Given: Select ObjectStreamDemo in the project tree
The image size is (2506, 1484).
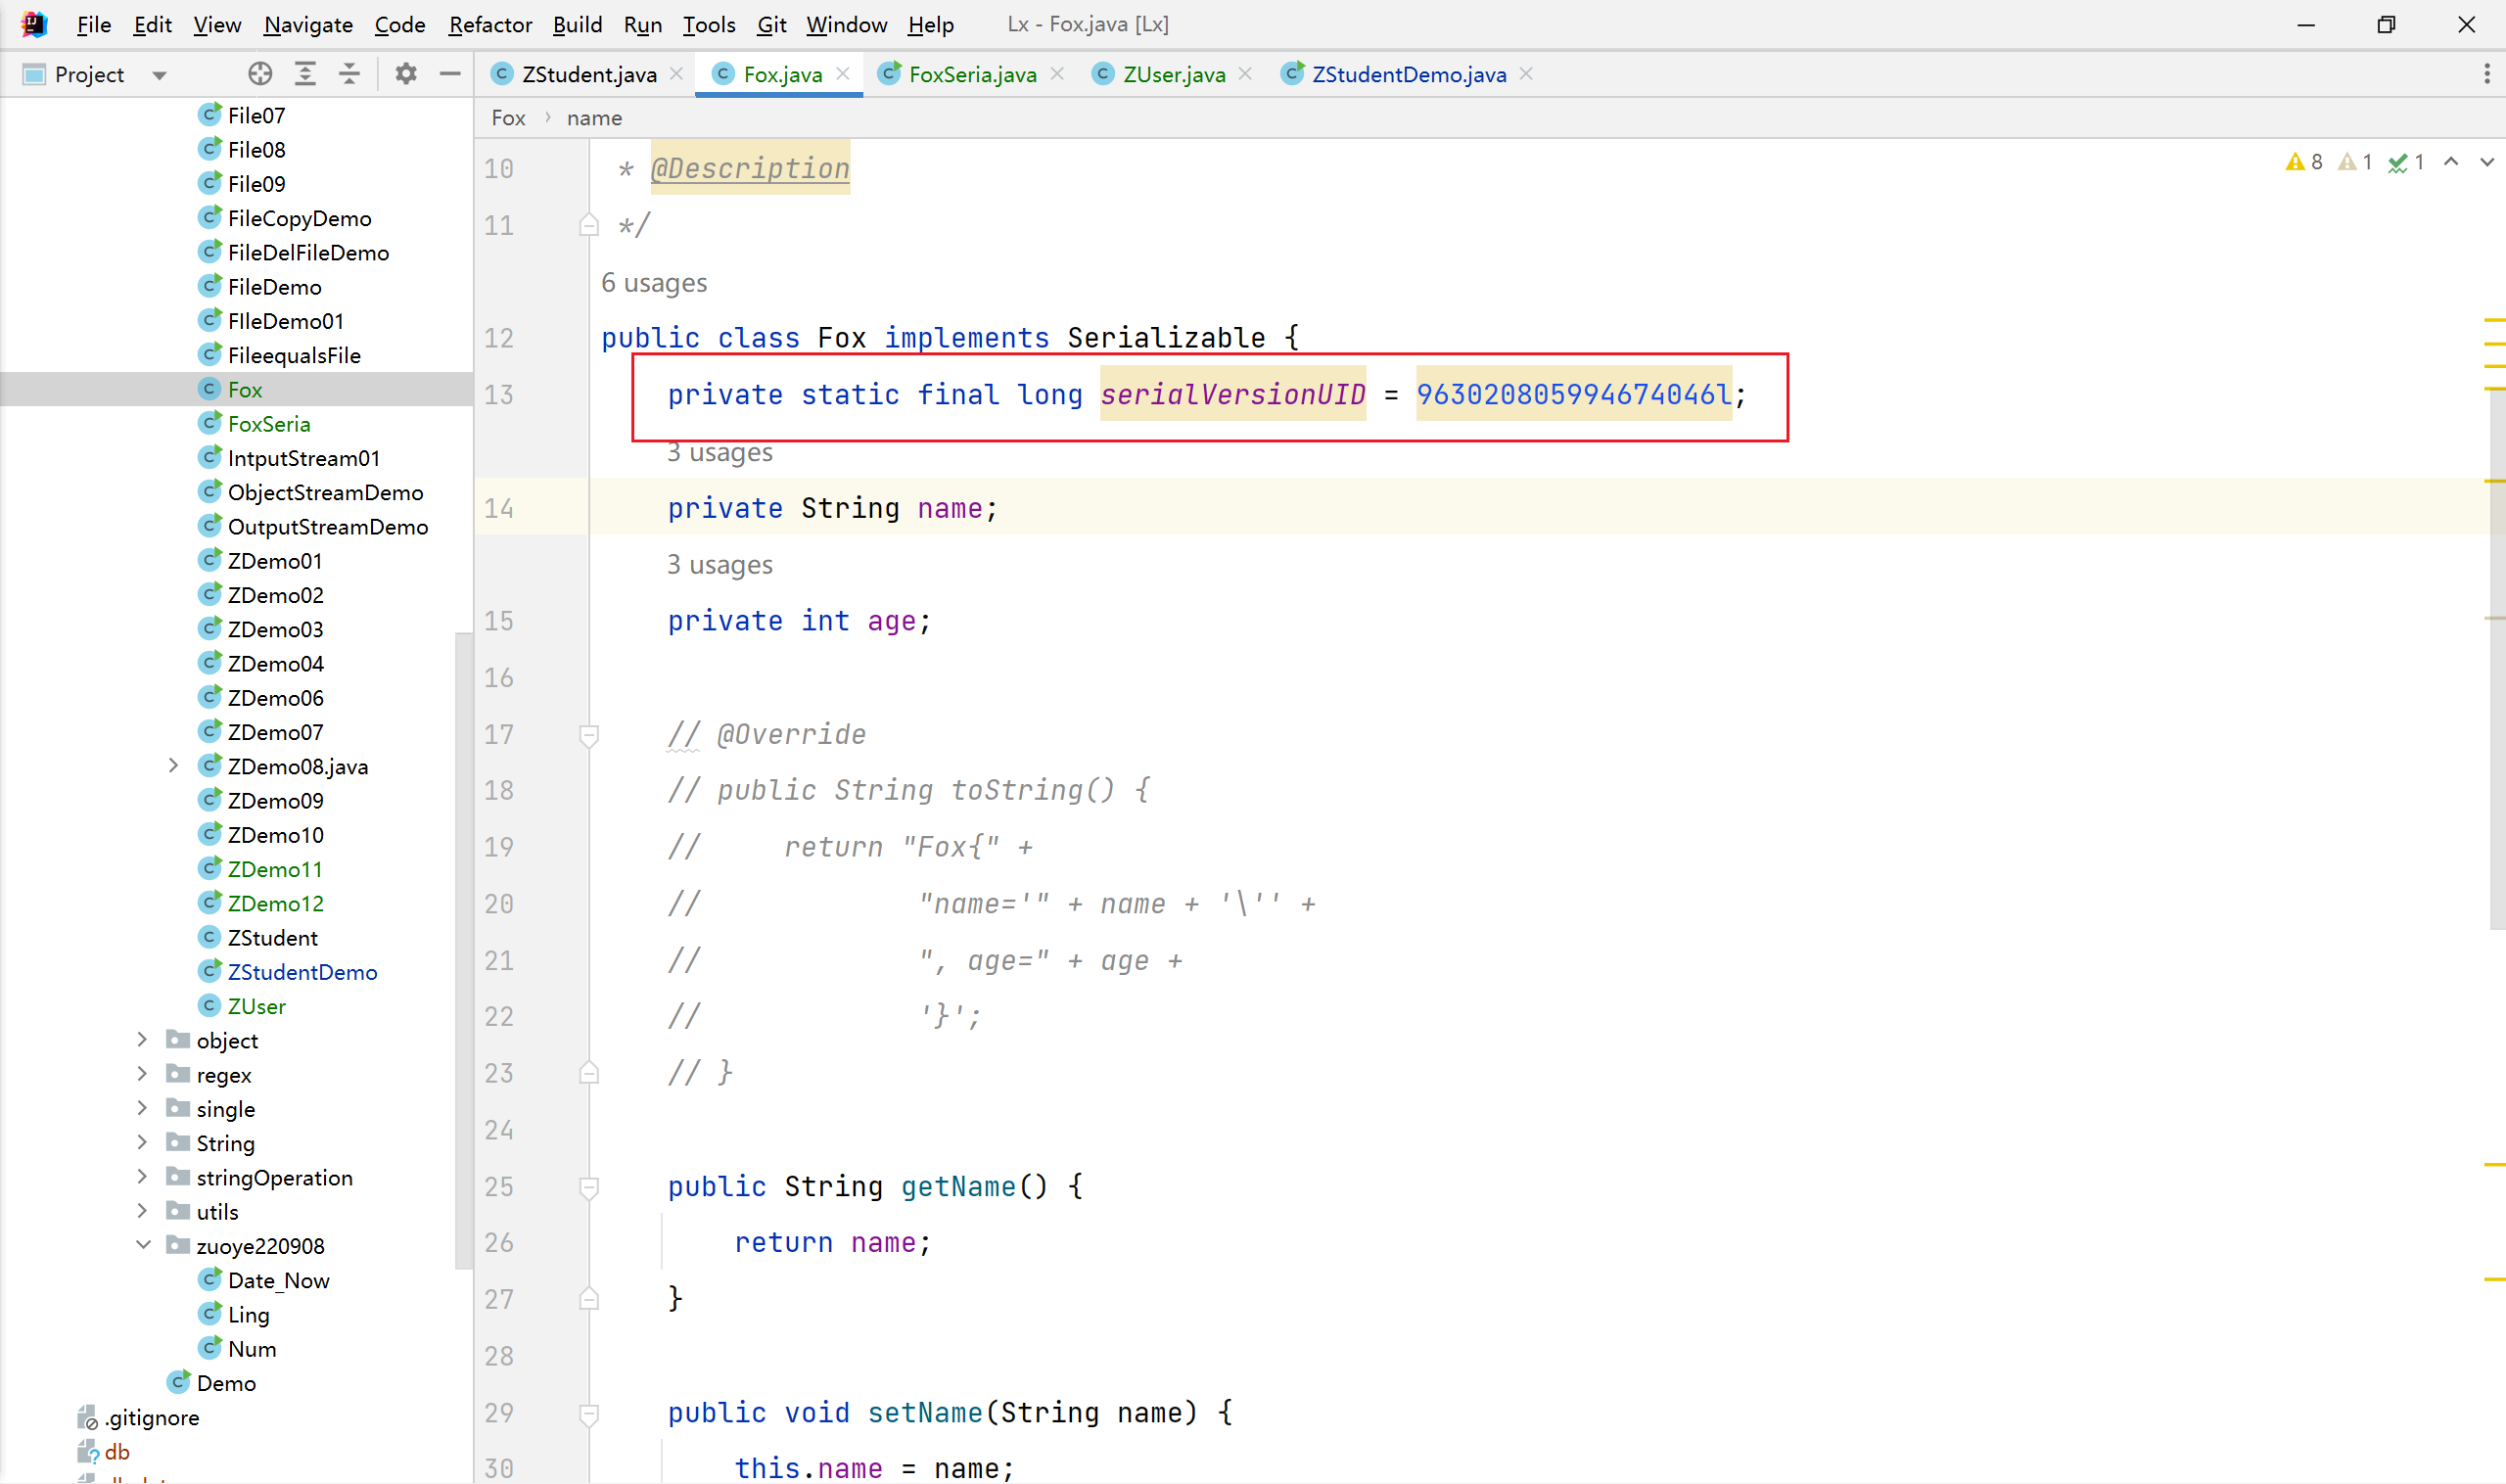Looking at the screenshot, I should (325, 493).
